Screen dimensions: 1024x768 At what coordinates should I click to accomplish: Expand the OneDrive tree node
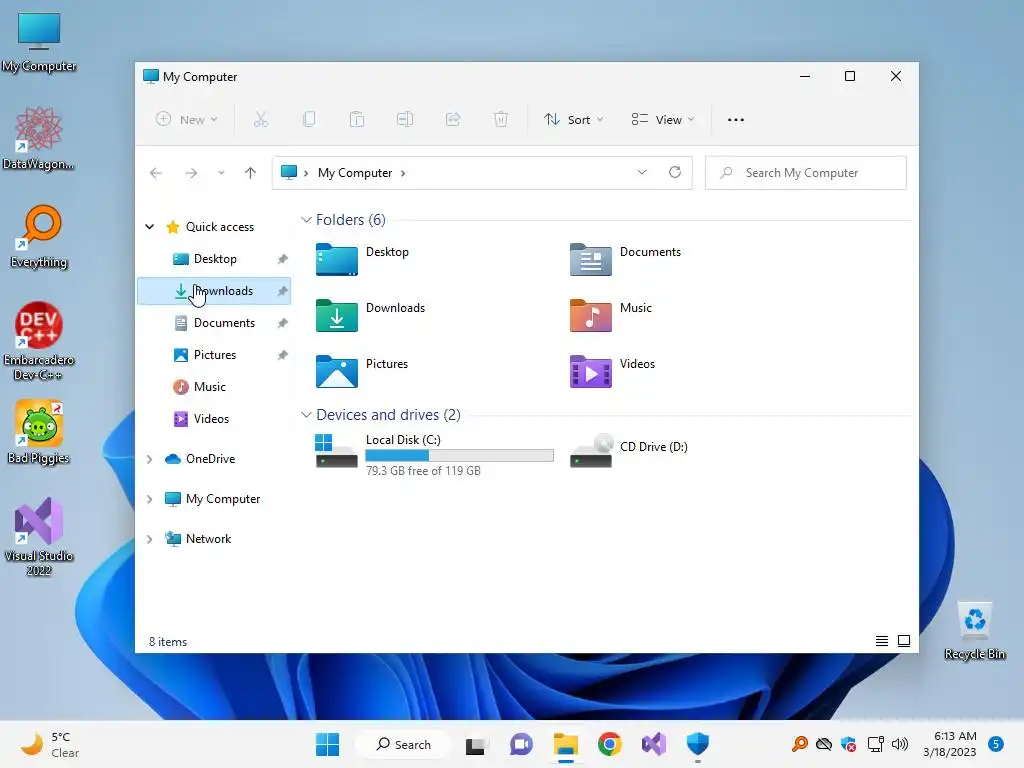coord(150,459)
